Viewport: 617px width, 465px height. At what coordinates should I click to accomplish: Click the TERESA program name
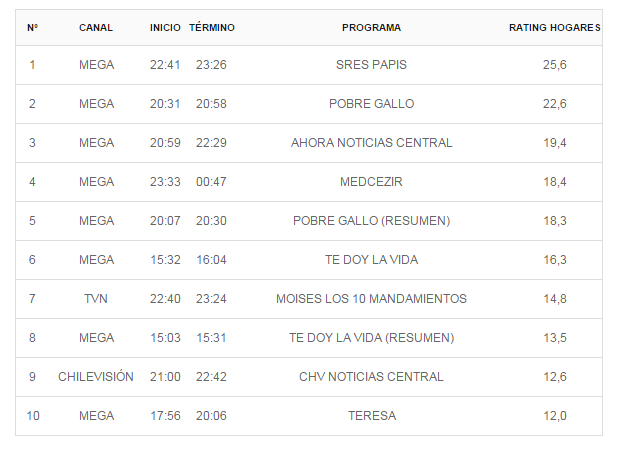371,416
